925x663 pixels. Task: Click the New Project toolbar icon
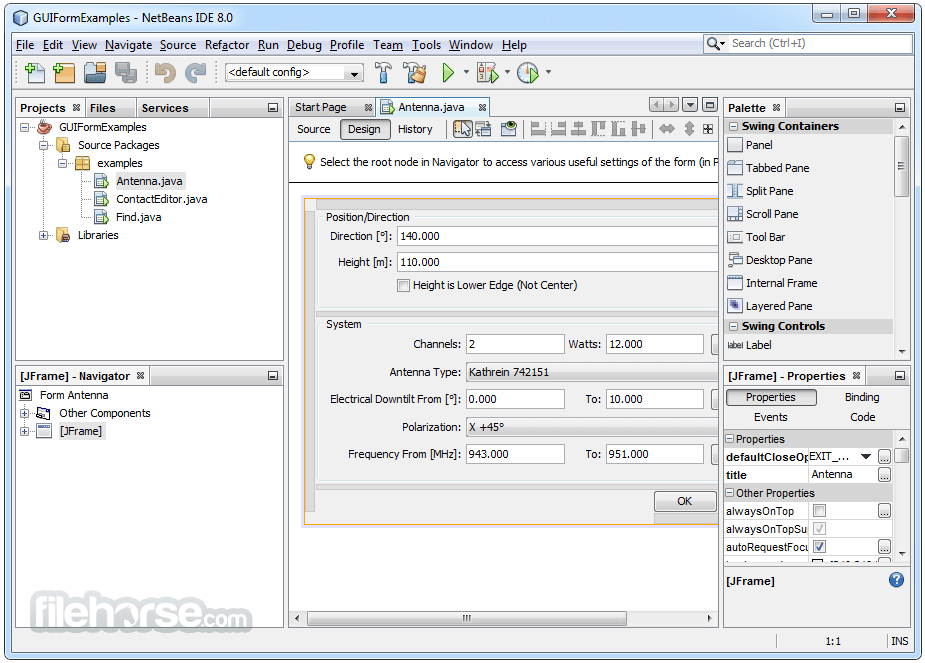click(x=64, y=73)
